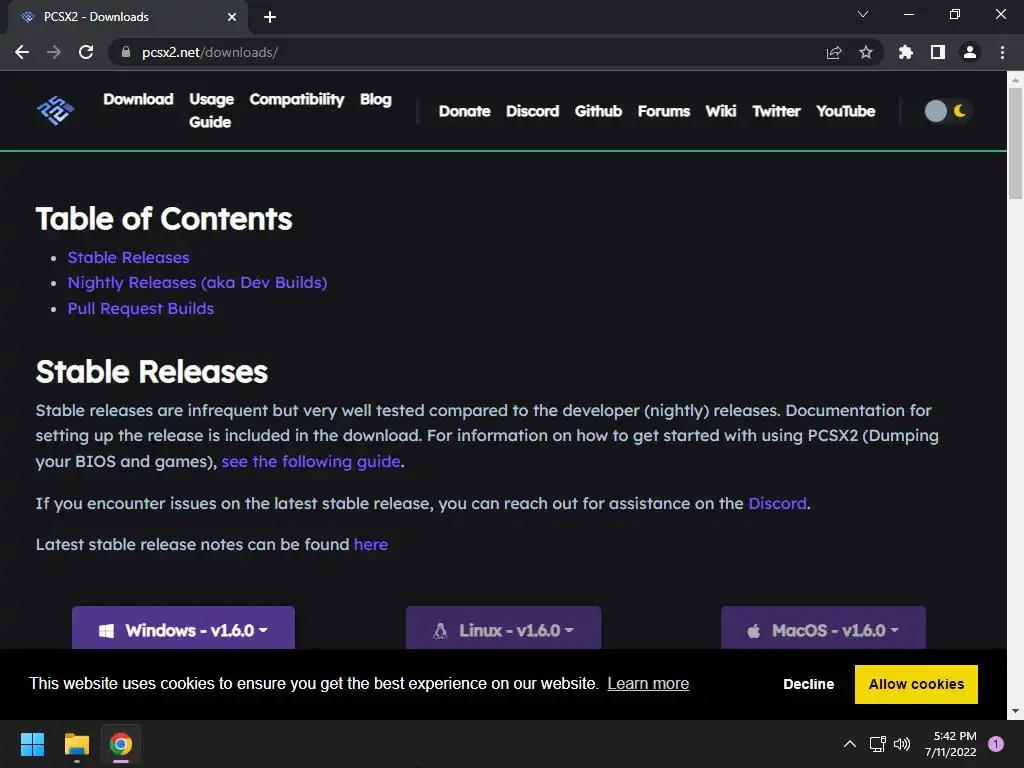Screen dimensions: 1024x768
Task: Expand the MacOS - v1.6.0 download dropdown
Action: tap(823, 628)
